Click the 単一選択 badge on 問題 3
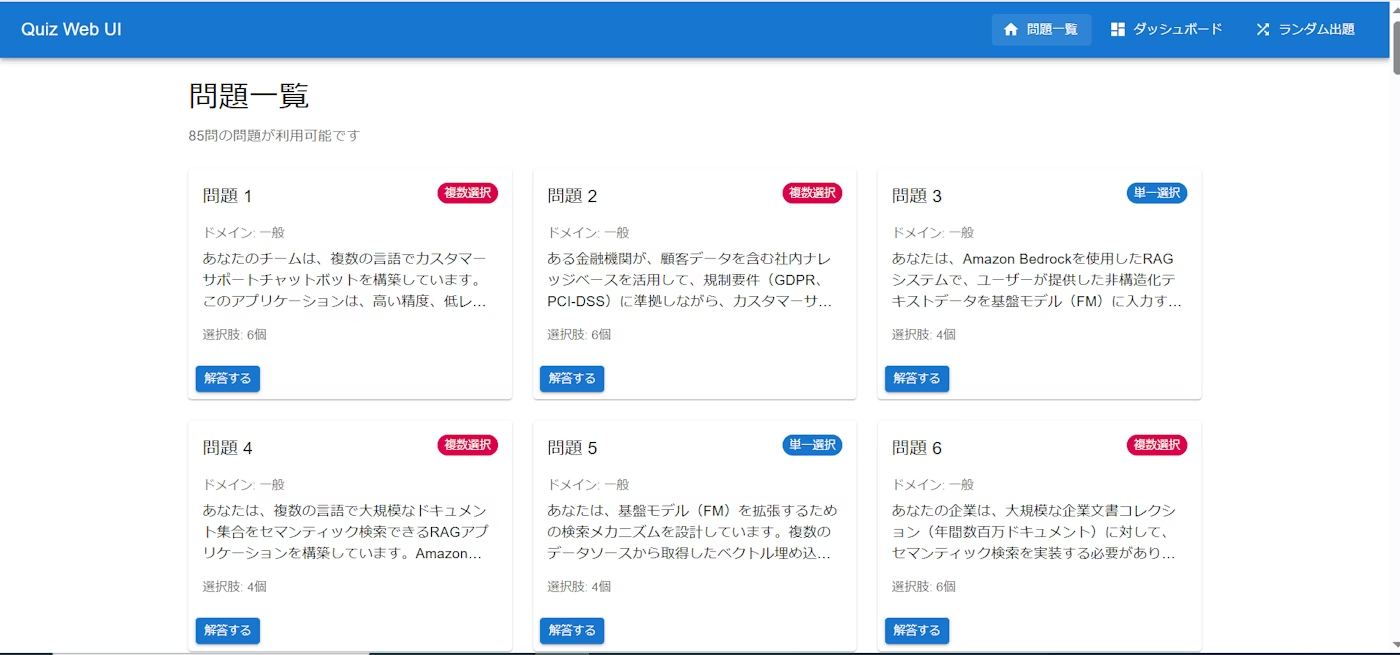 [x=1157, y=193]
